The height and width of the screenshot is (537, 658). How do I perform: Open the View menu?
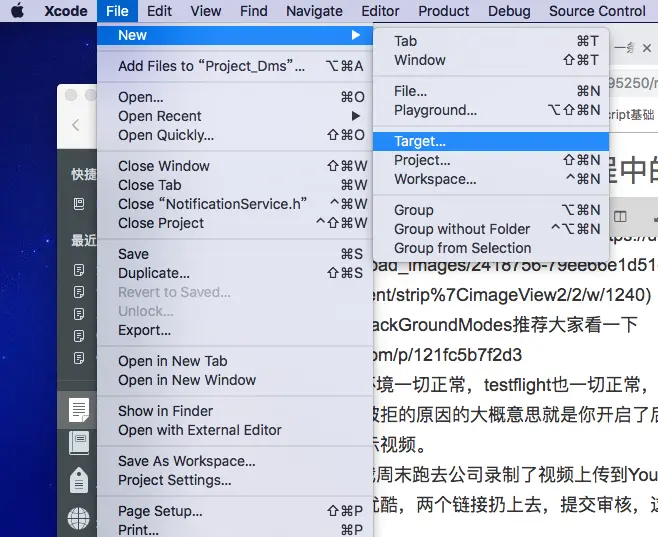206,11
